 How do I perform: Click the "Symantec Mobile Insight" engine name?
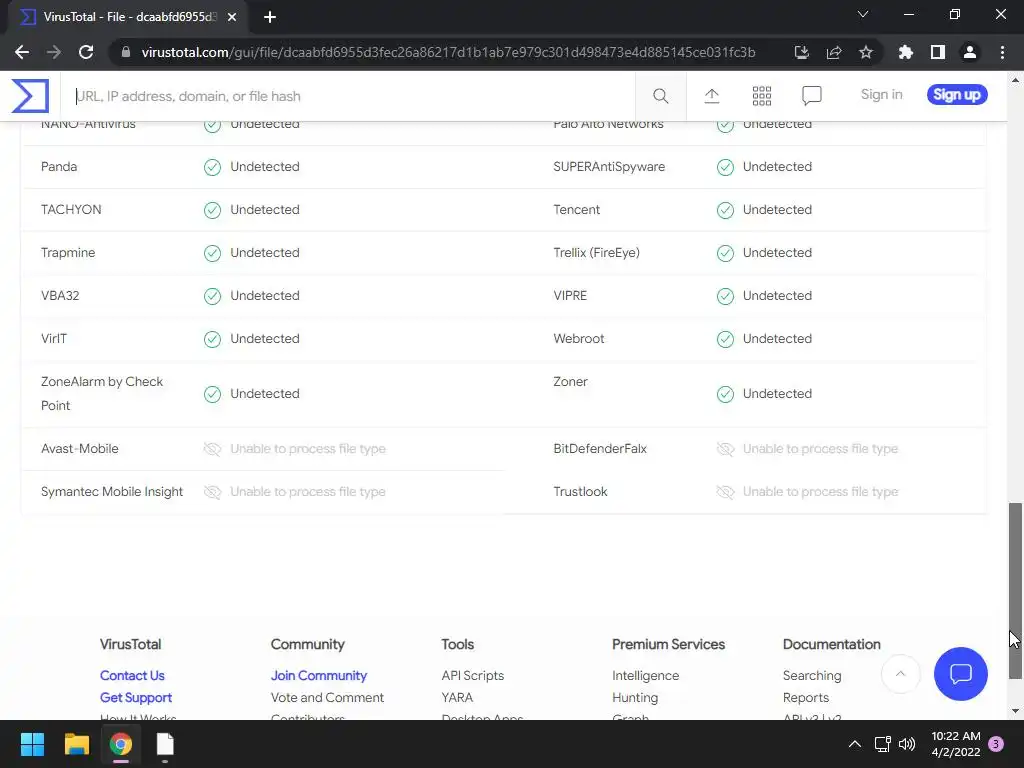tap(112, 492)
